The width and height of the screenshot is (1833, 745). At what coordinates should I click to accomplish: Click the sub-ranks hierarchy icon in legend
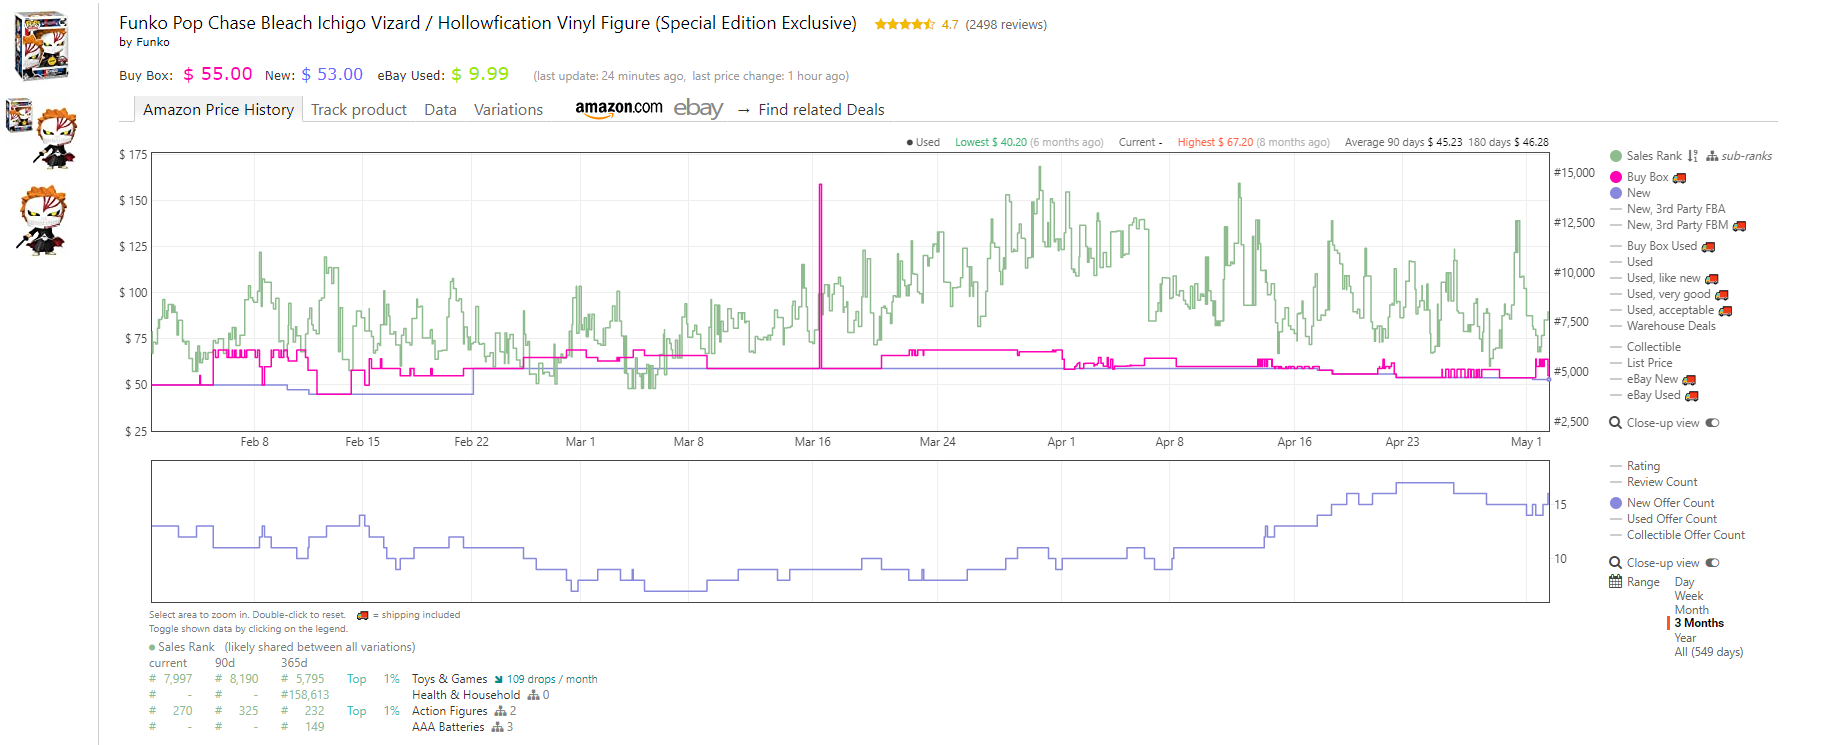(1712, 156)
